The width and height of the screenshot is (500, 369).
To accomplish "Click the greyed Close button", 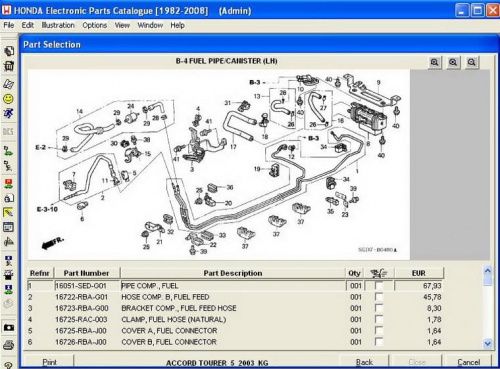I will pos(417,362).
